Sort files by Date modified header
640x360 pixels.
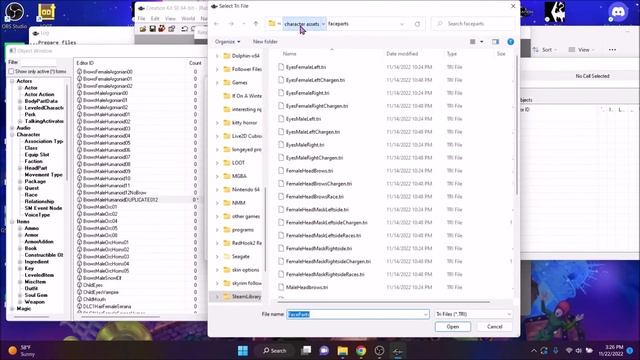pos(402,53)
